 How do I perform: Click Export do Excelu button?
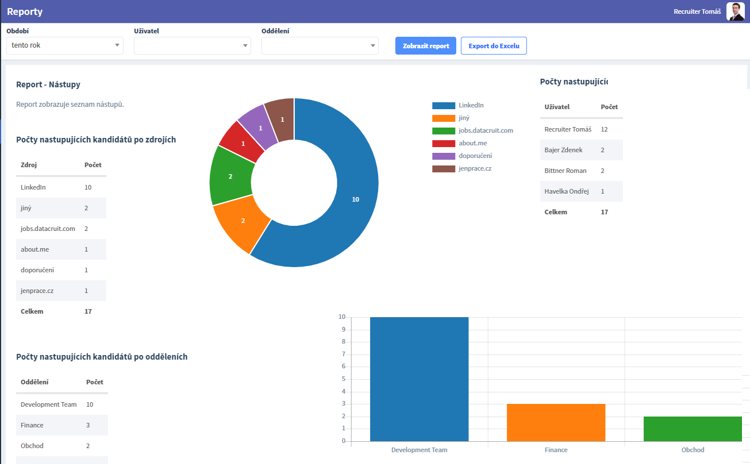coord(493,46)
